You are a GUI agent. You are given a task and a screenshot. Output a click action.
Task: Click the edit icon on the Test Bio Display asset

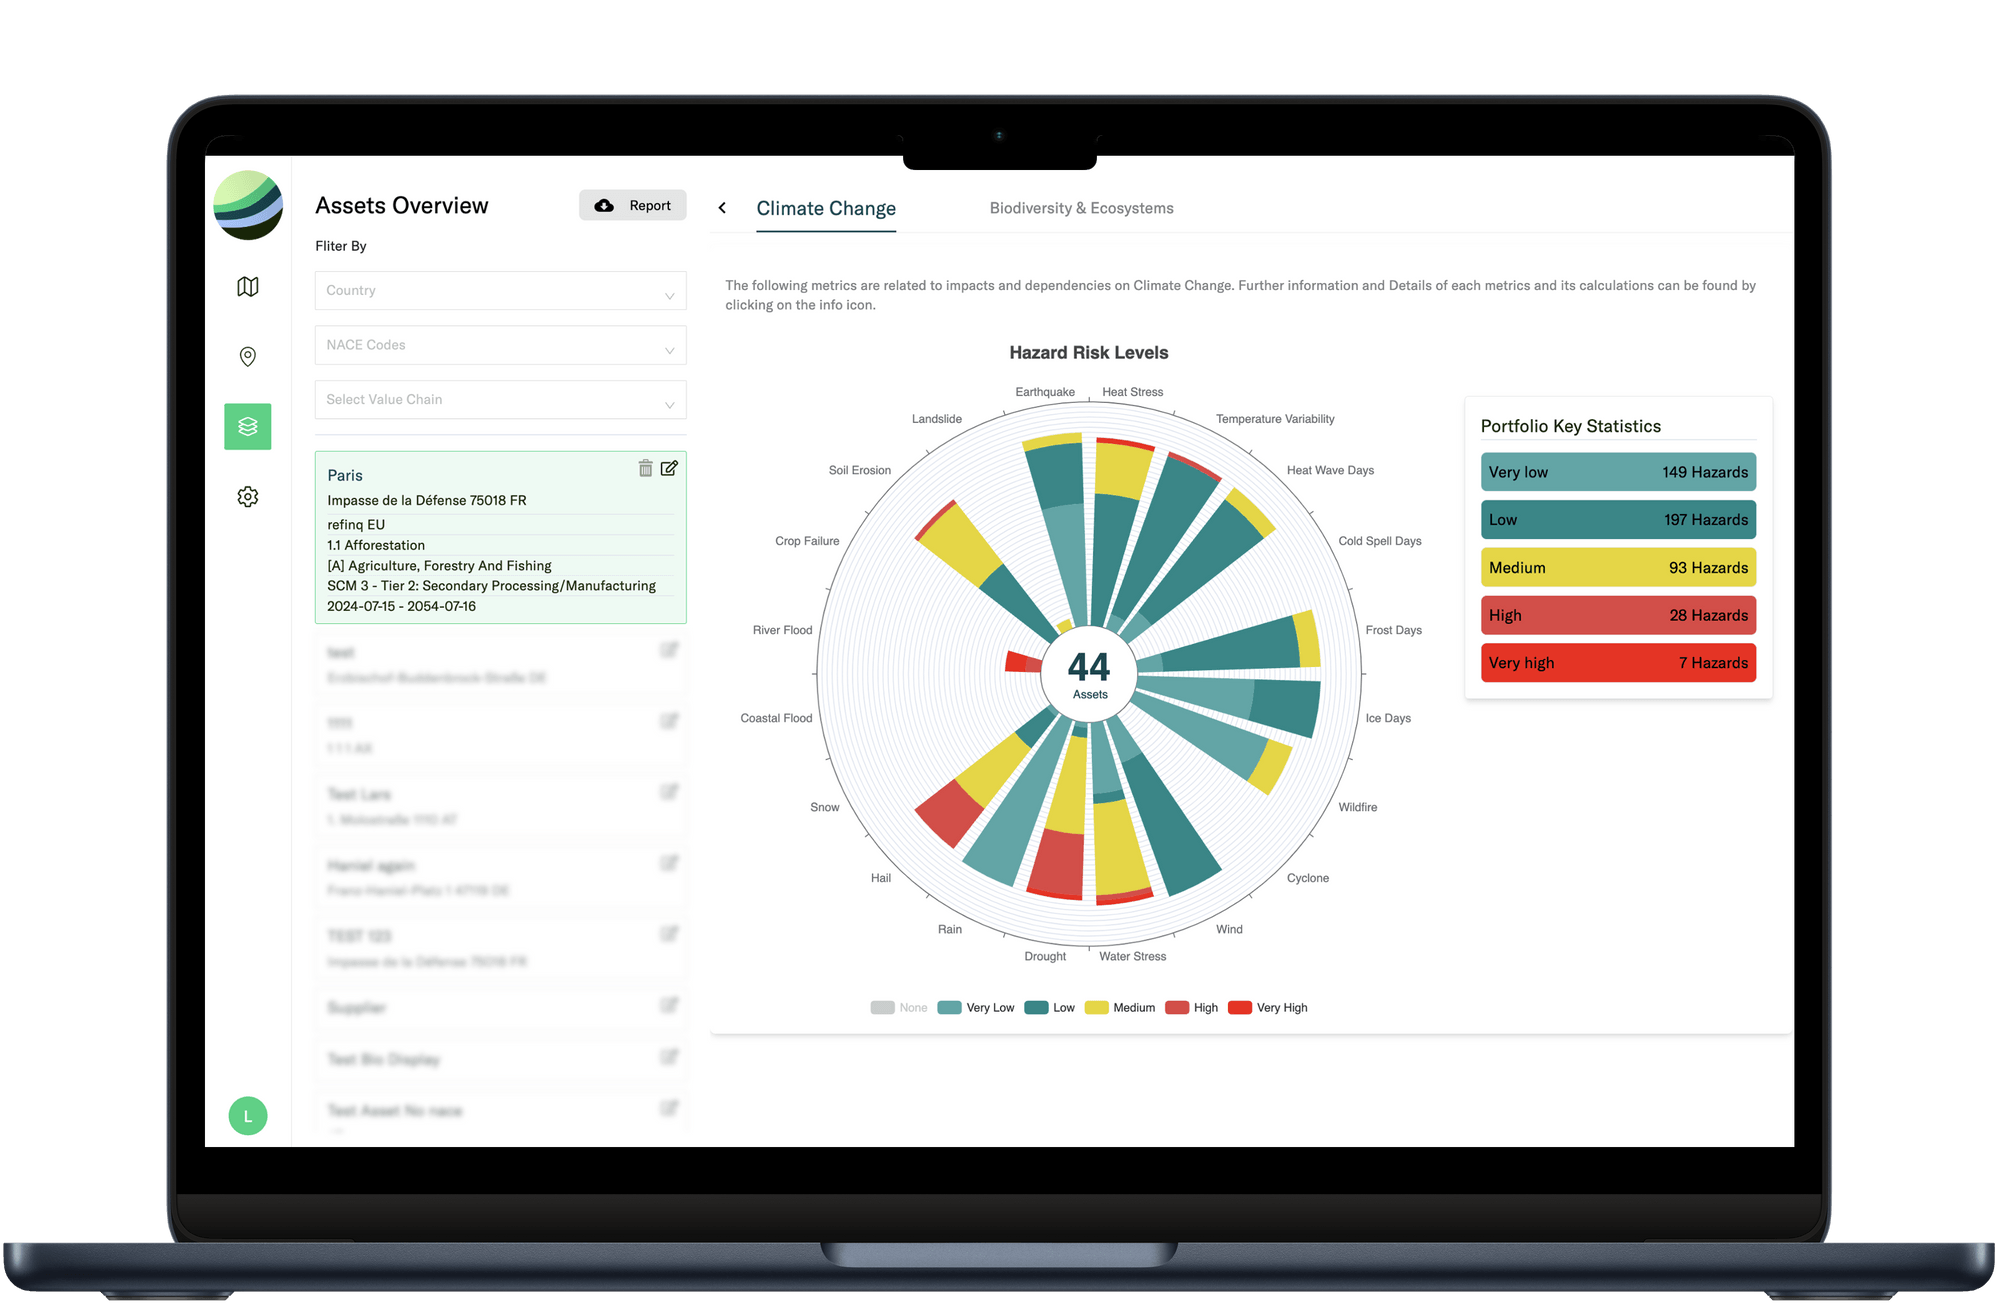[x=669, y=1057]
